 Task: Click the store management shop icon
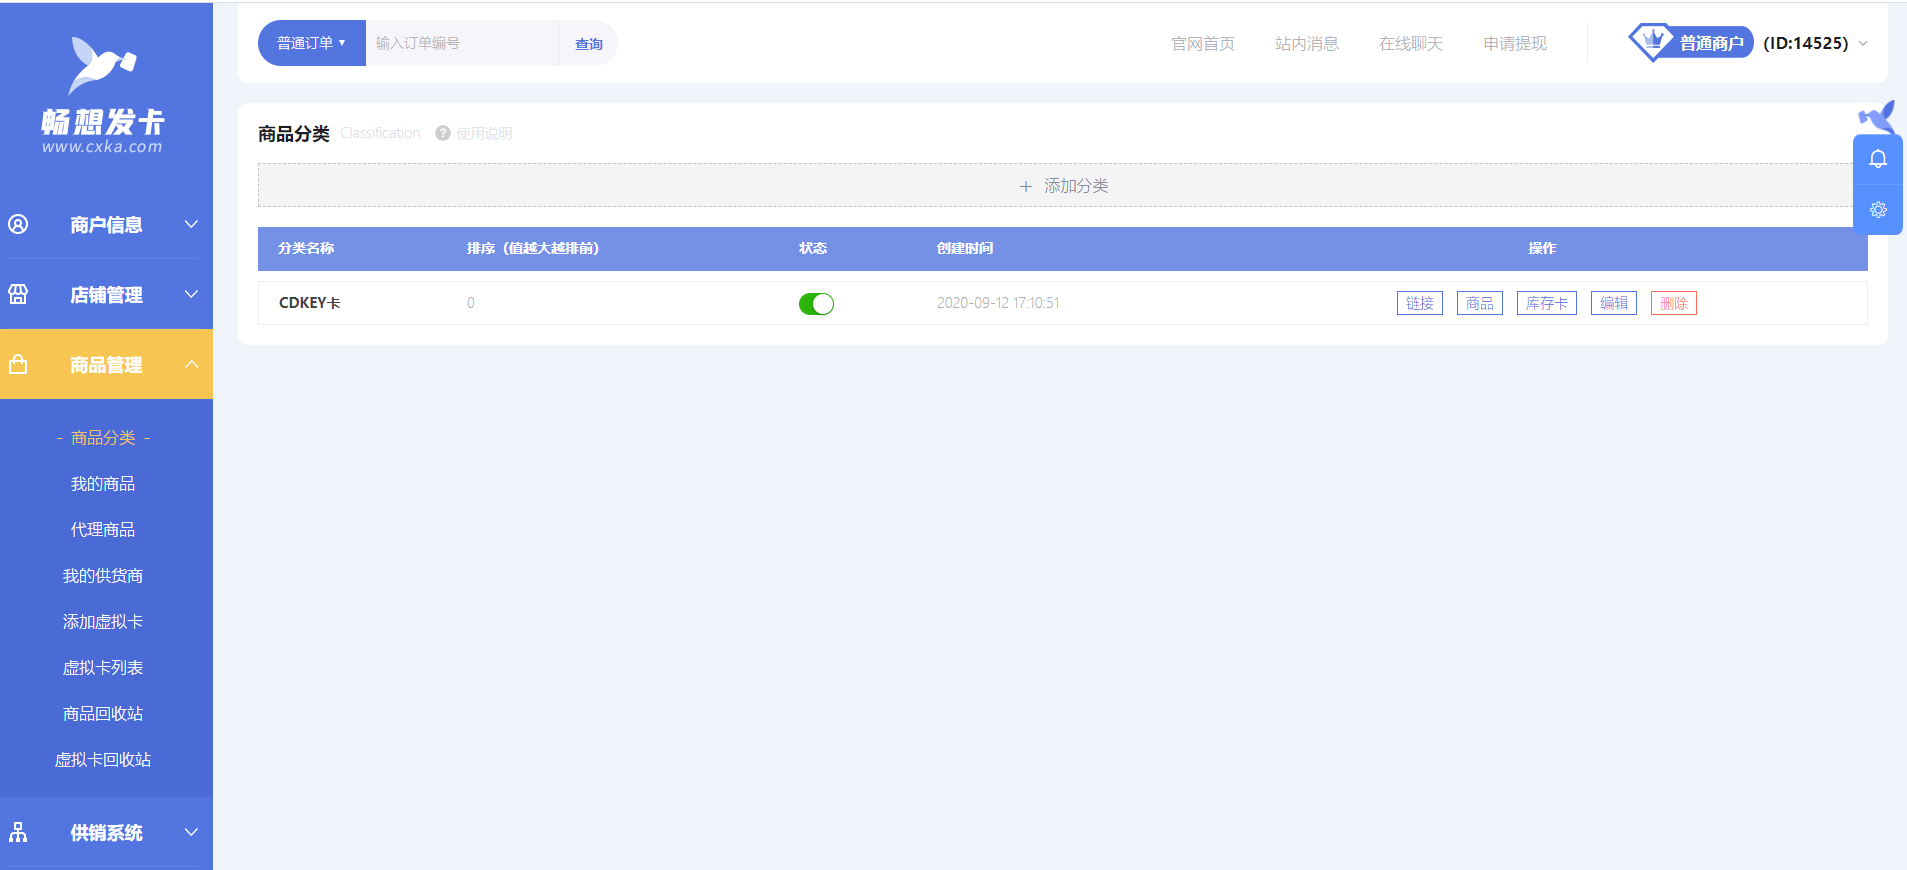click(19, 294)
